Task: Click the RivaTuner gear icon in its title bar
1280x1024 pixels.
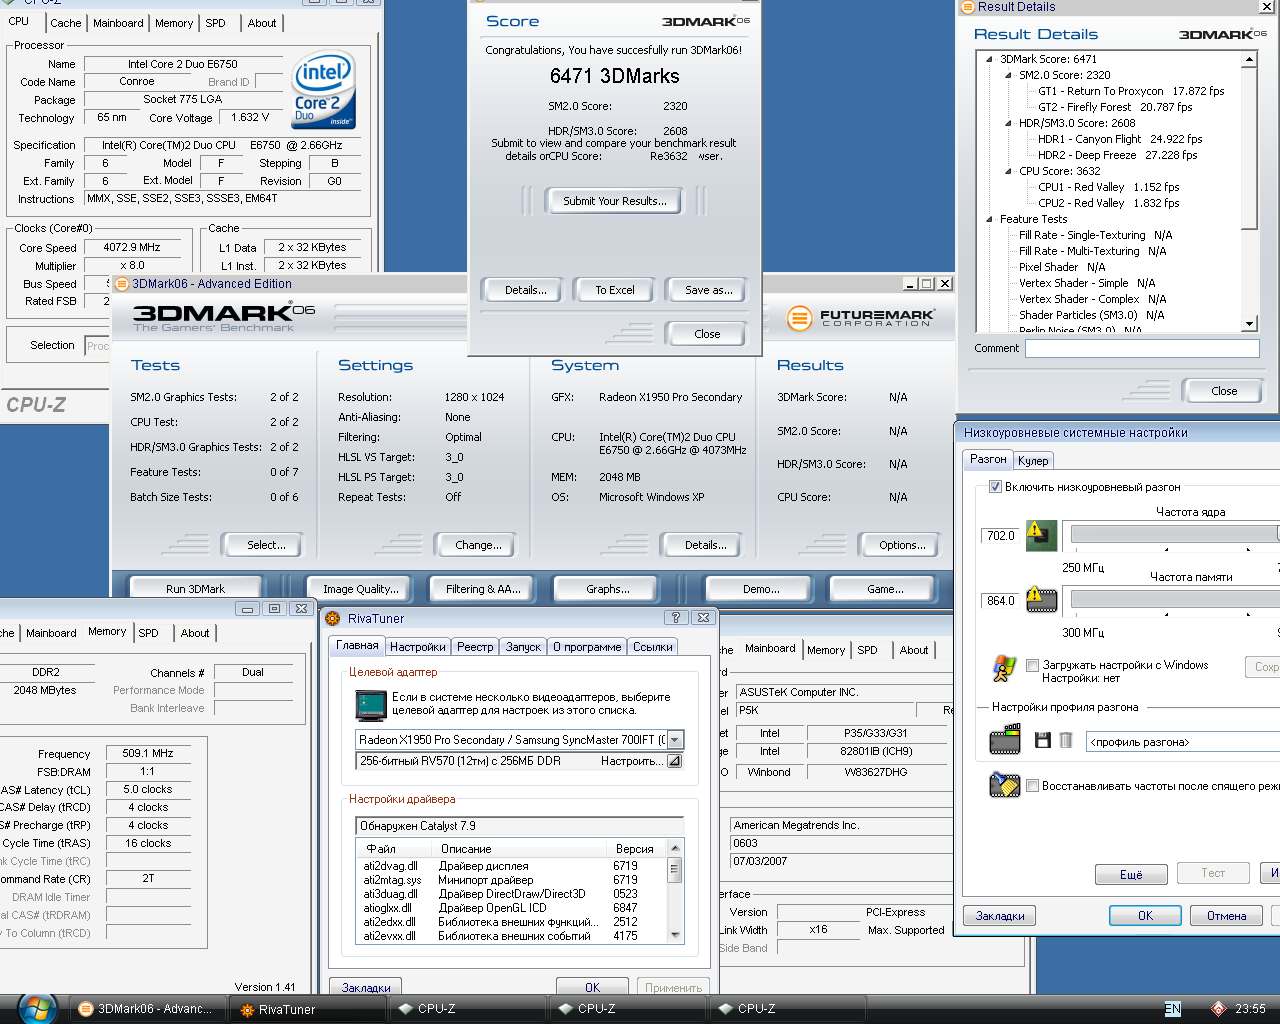Action: [333, 618]
